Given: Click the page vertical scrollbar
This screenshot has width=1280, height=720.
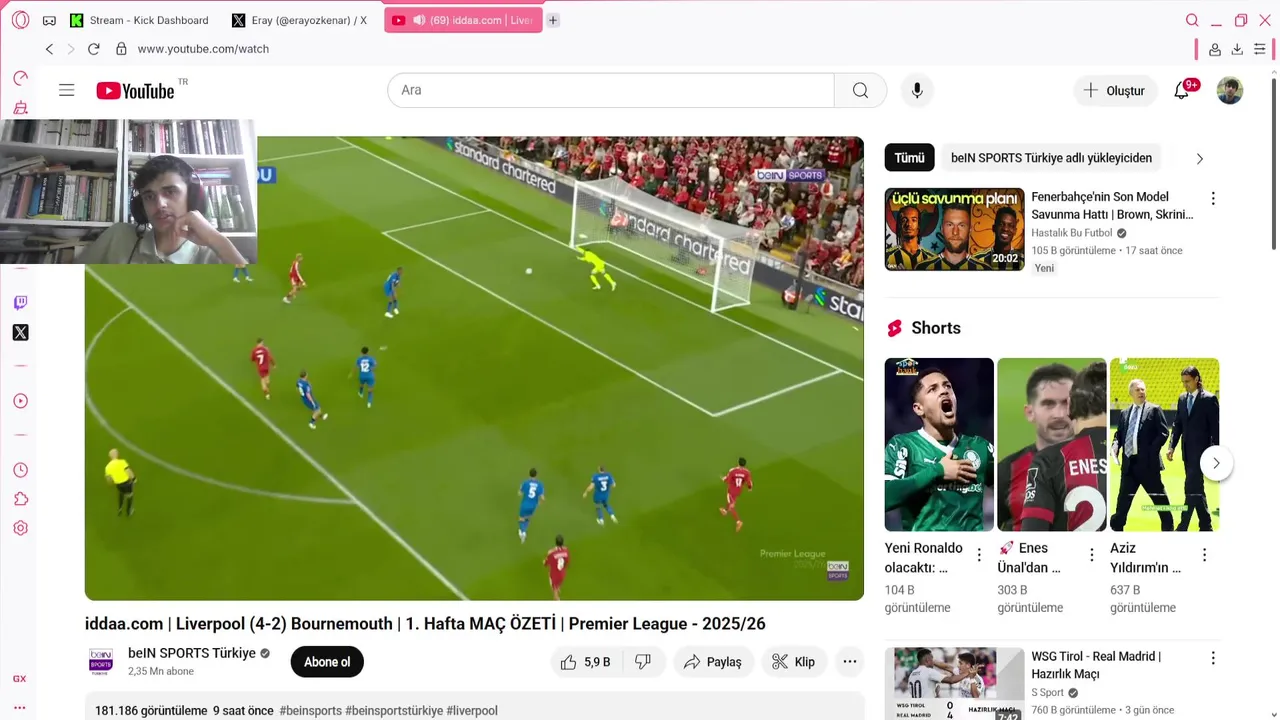Looking at the screenshot, I should (x=1274, y=165).
